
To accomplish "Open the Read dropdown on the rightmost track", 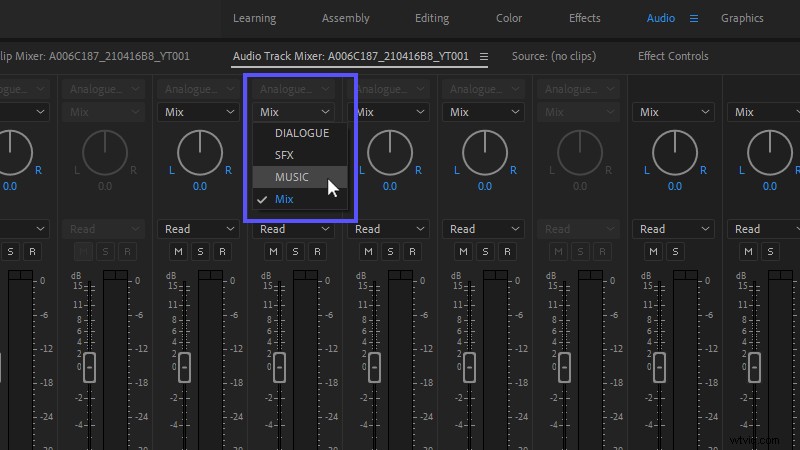I will point(764,229).
